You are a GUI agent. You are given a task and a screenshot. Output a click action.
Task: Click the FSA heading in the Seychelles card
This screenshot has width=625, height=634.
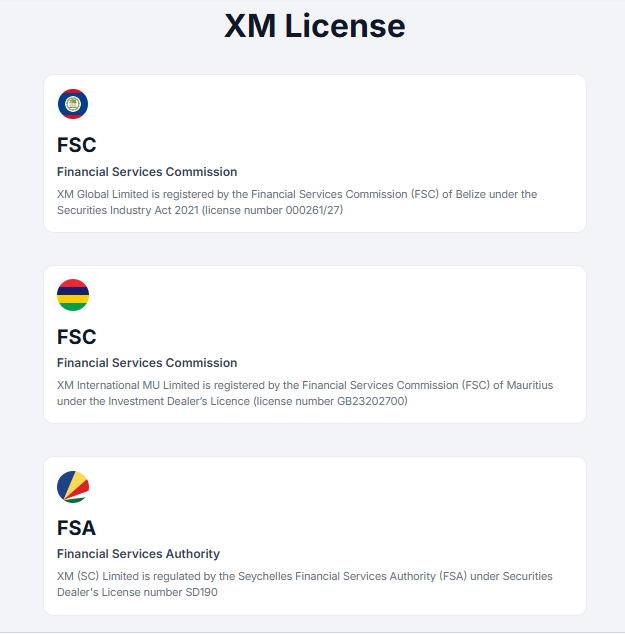(76, 528)
